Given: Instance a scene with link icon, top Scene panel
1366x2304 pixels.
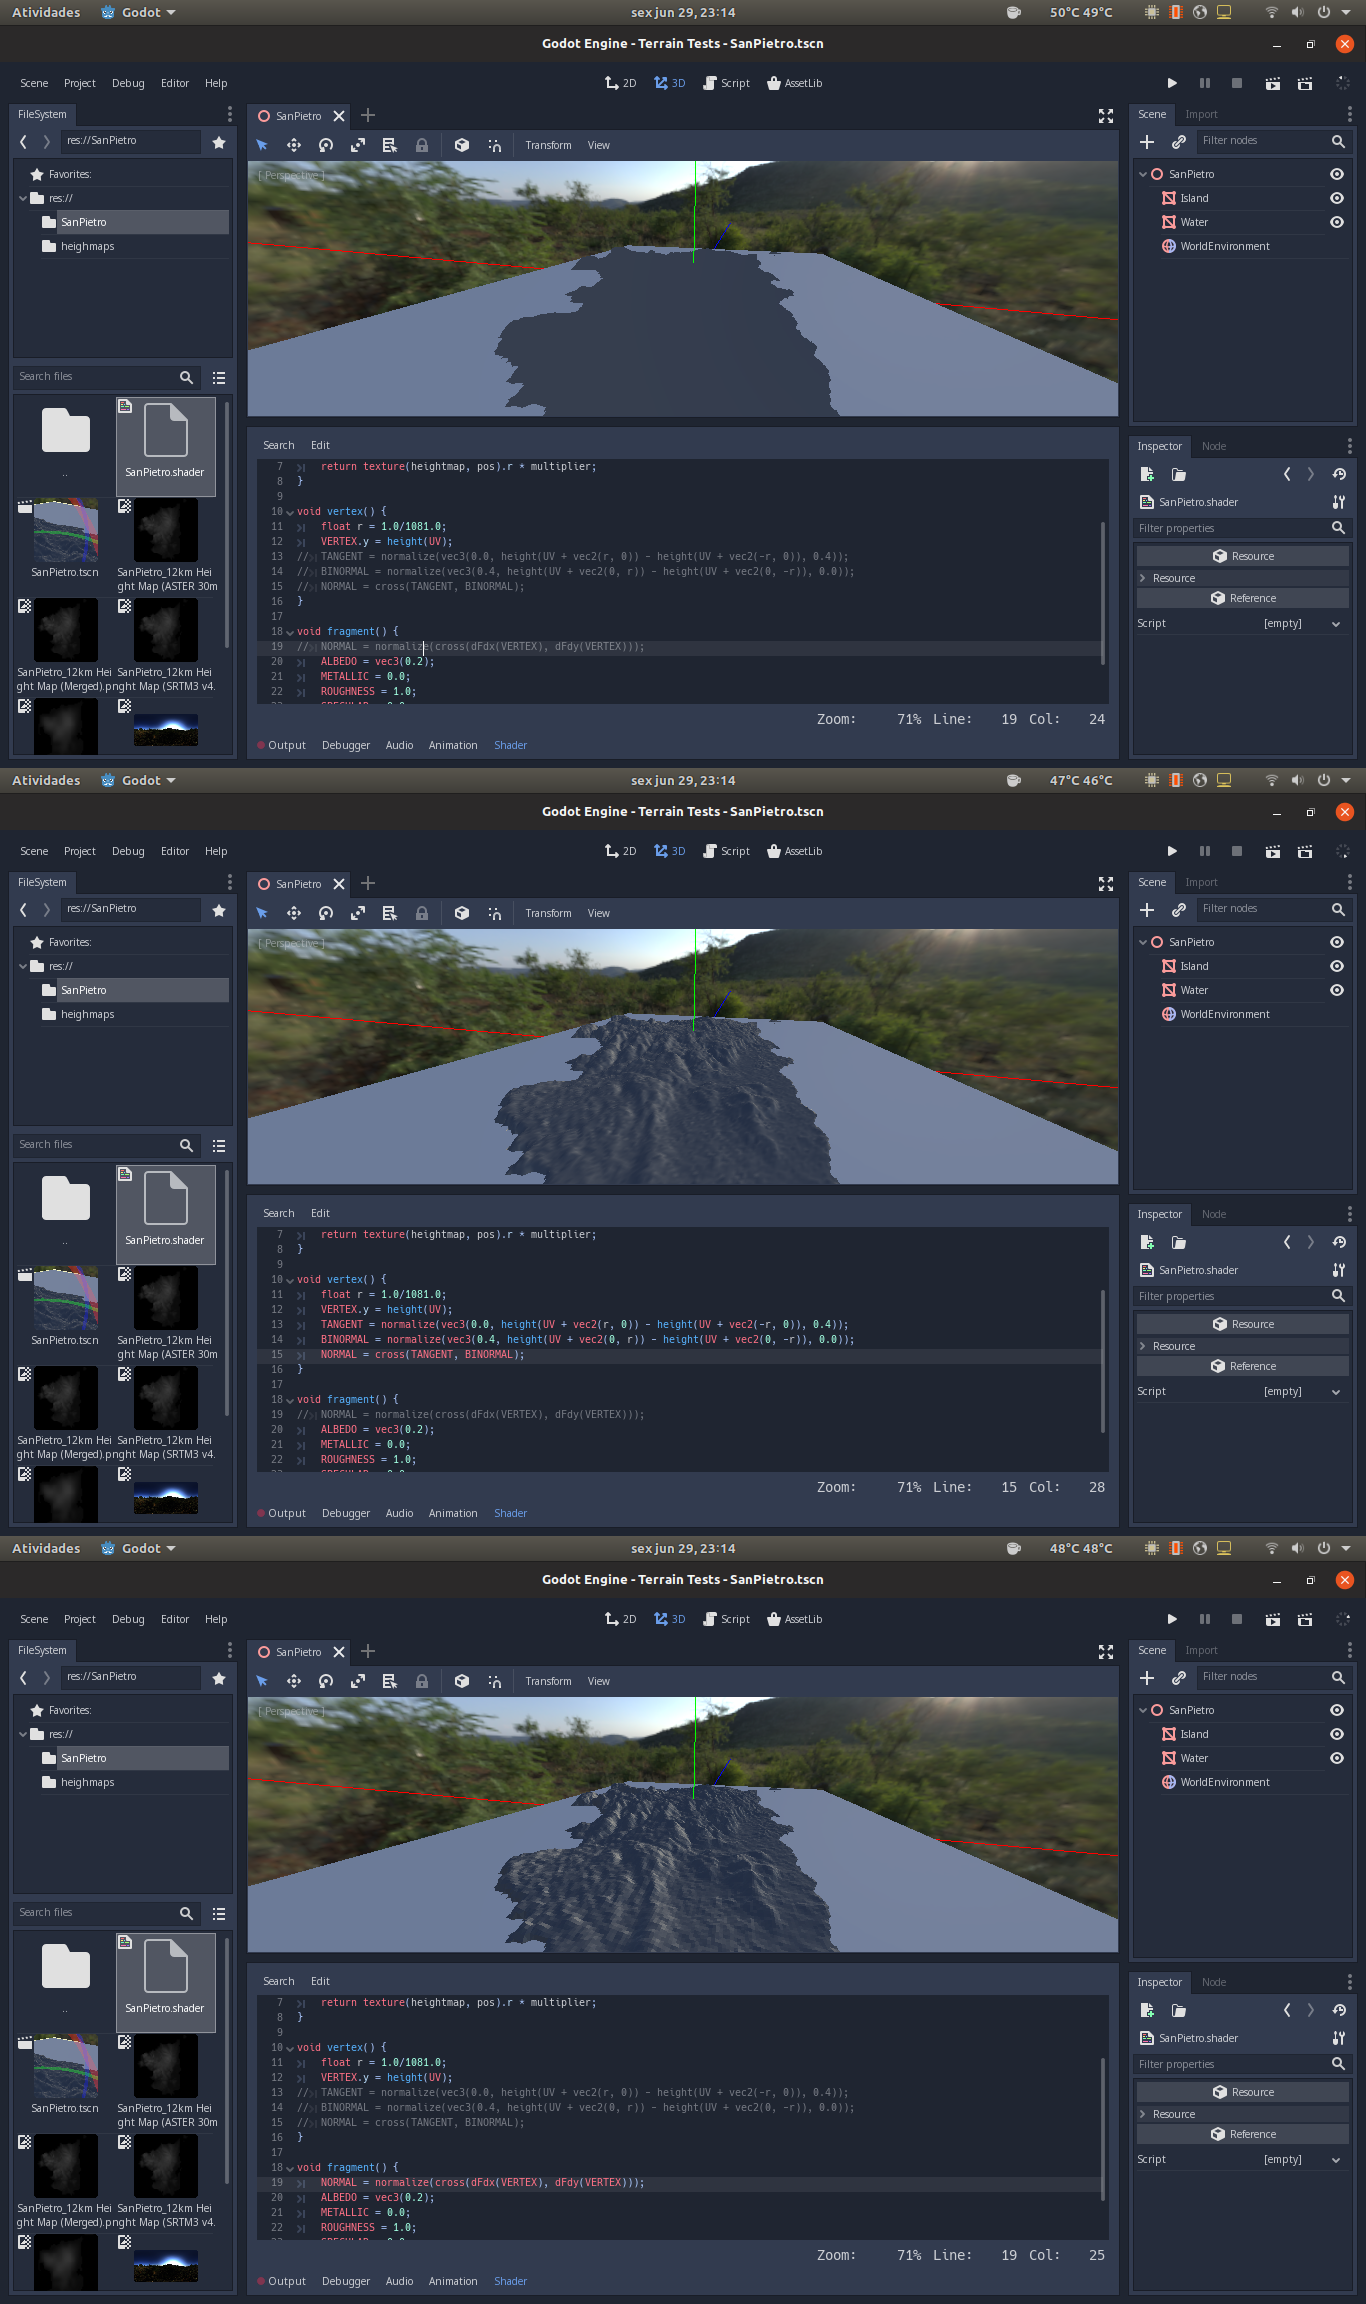Looking at the screenshot, I should point(1179,142).
